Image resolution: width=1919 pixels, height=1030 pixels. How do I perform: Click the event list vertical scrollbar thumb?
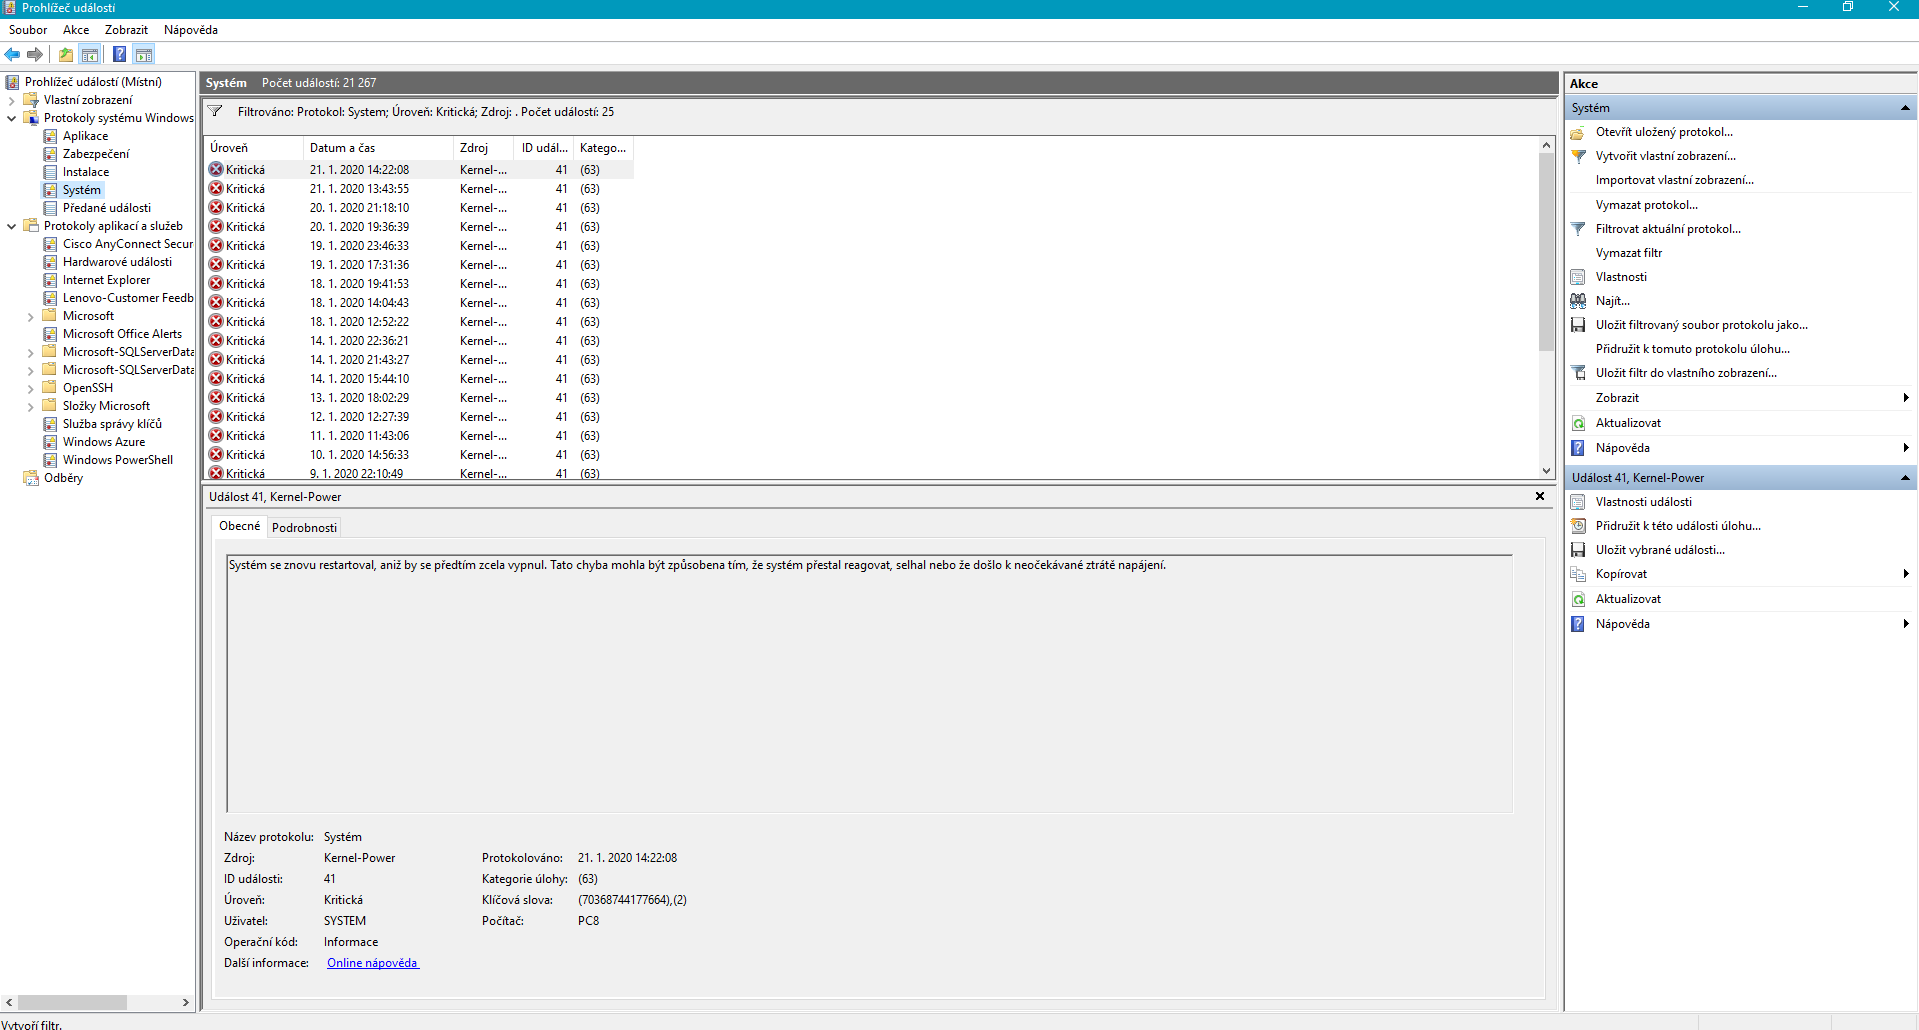(x=1546, y=252)
